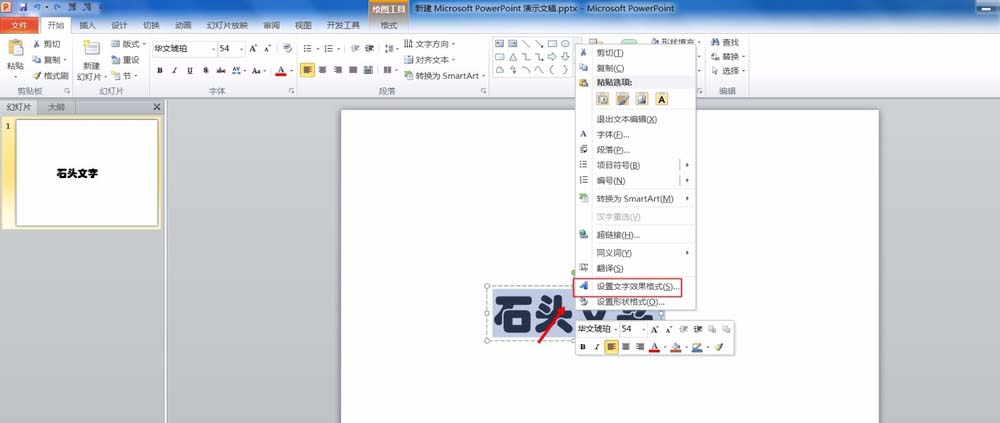Click mini toolbar shape fill color bucket

click(676, 347)
